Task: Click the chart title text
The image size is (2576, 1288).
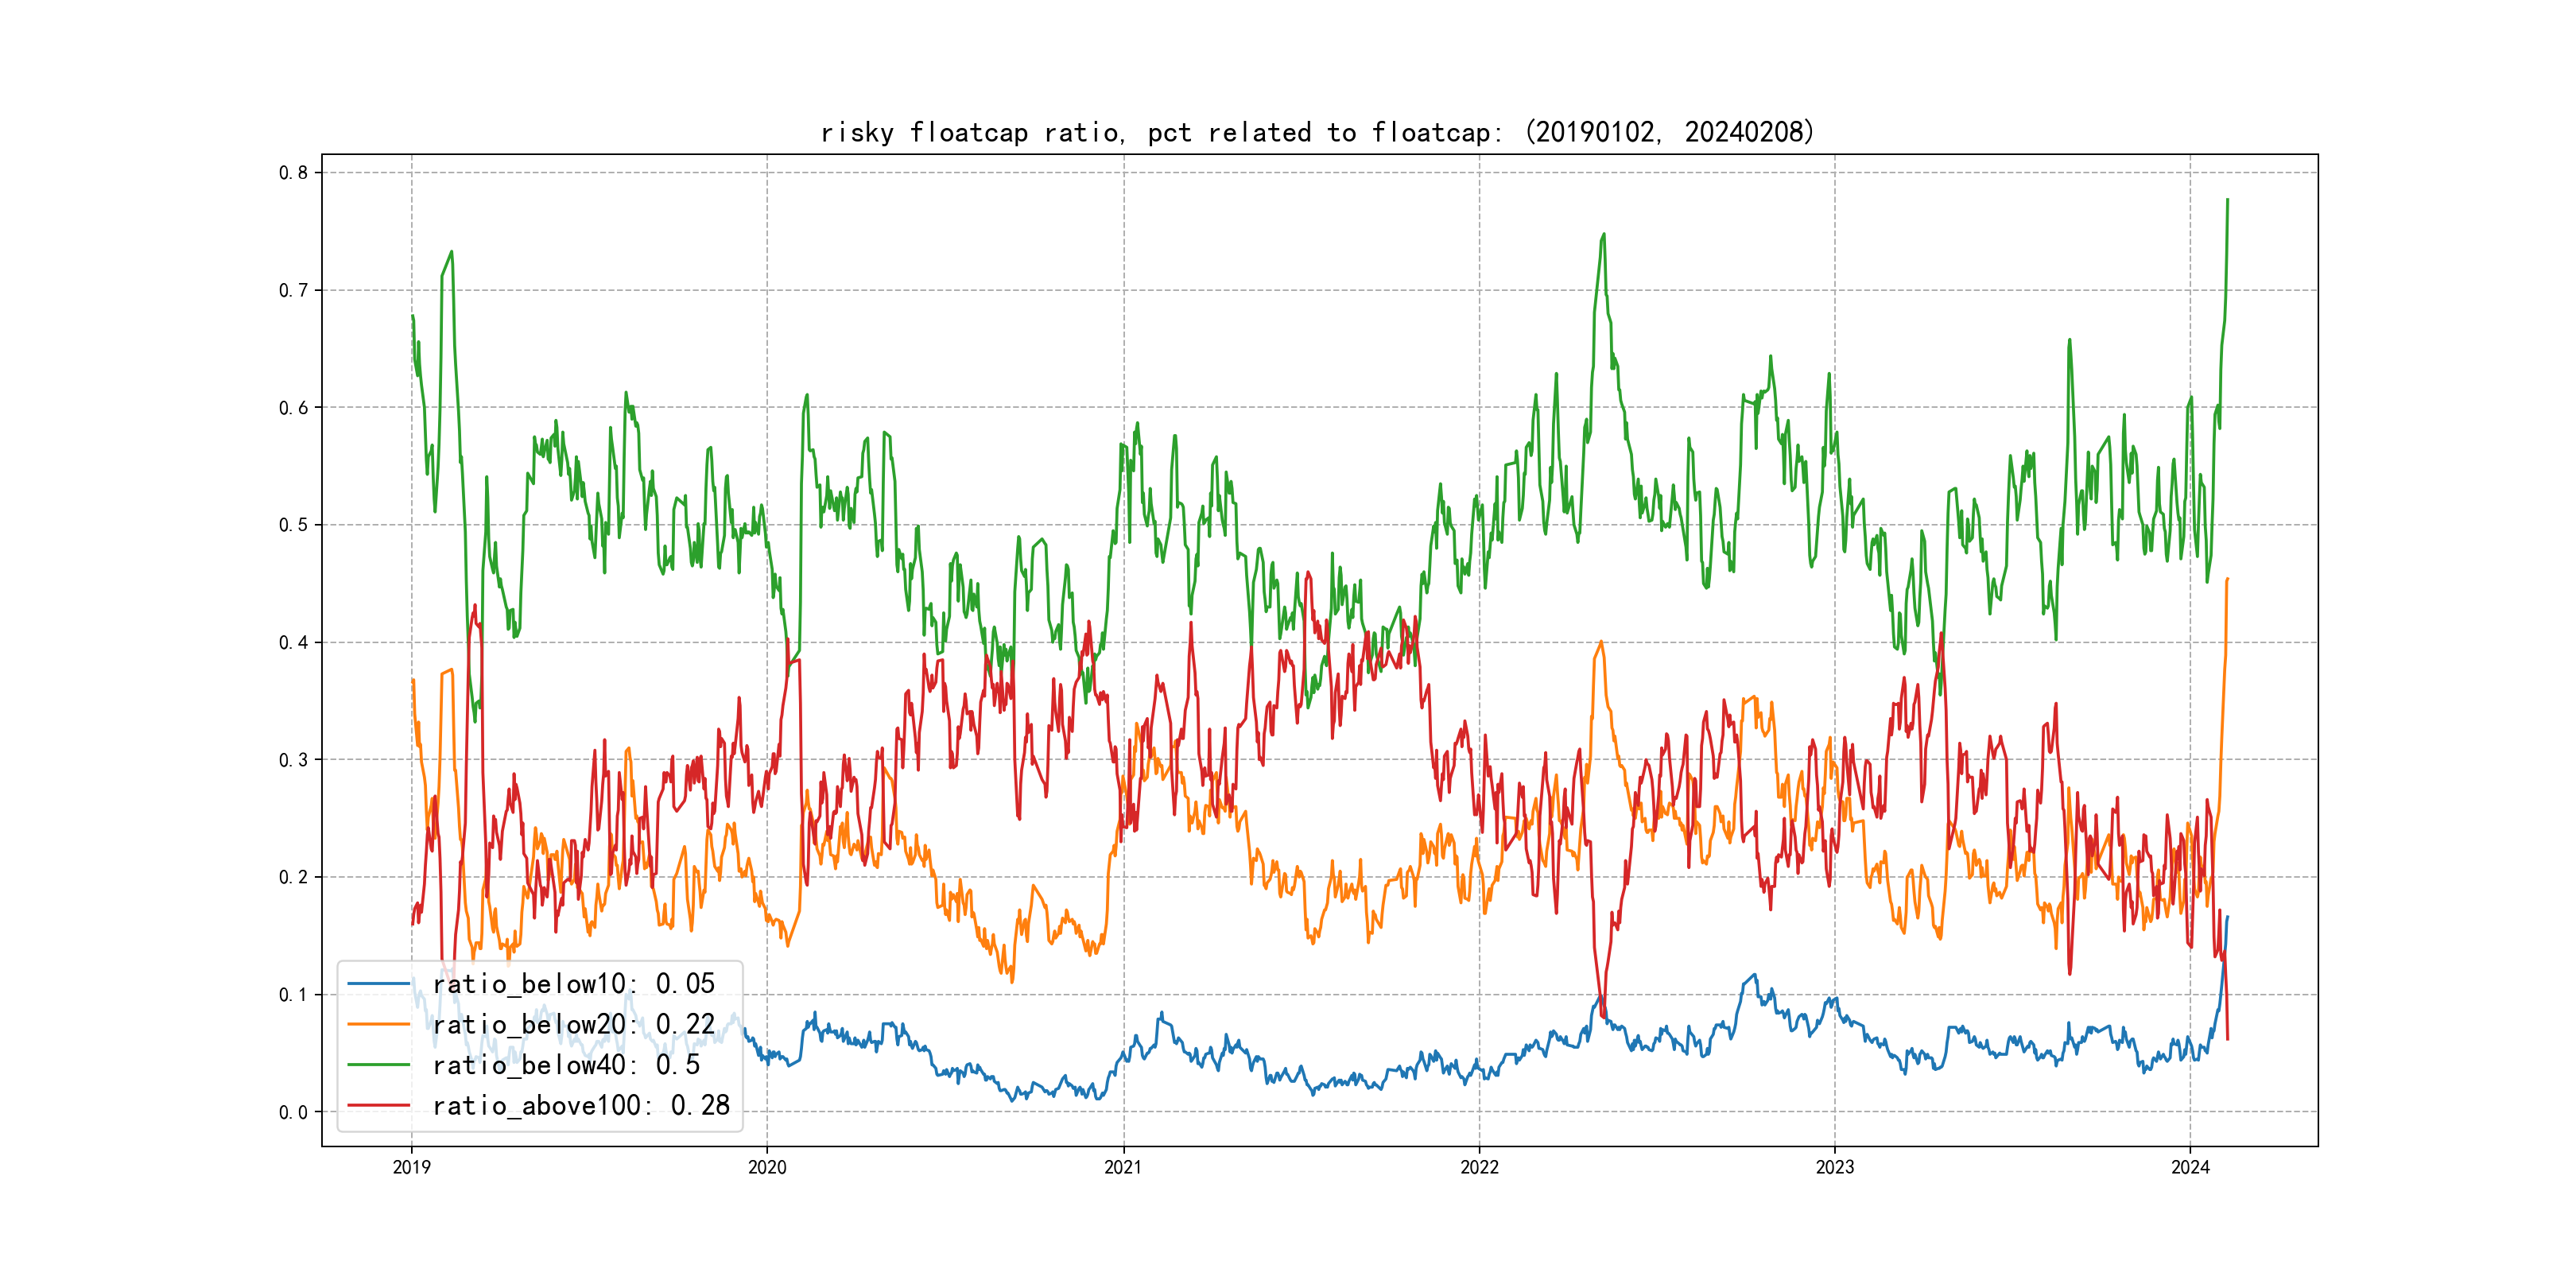Action: point(1317,132)
